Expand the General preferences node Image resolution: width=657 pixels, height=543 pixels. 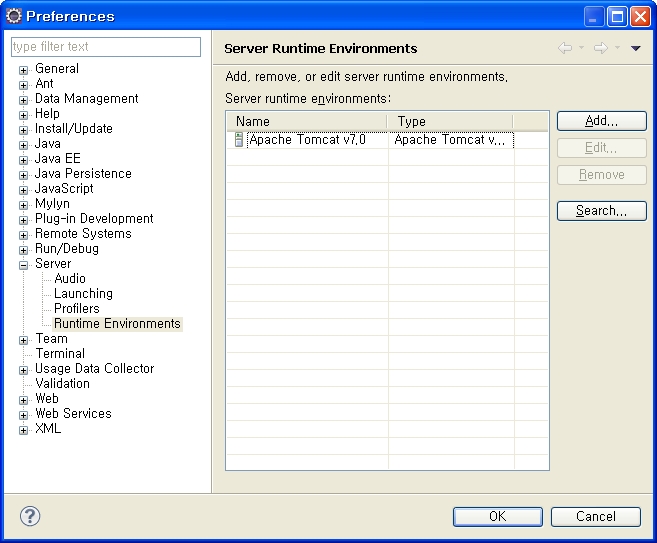click(24, 70)
